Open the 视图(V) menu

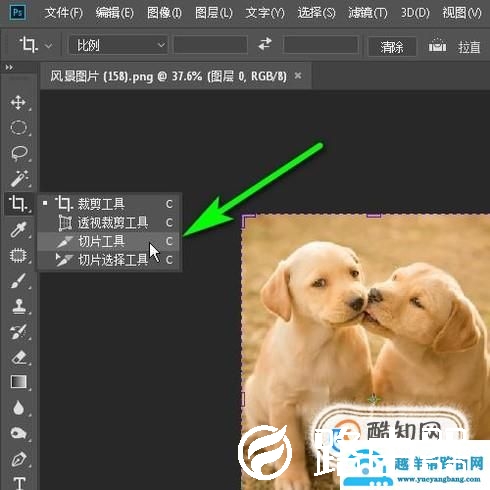[462, 13]
